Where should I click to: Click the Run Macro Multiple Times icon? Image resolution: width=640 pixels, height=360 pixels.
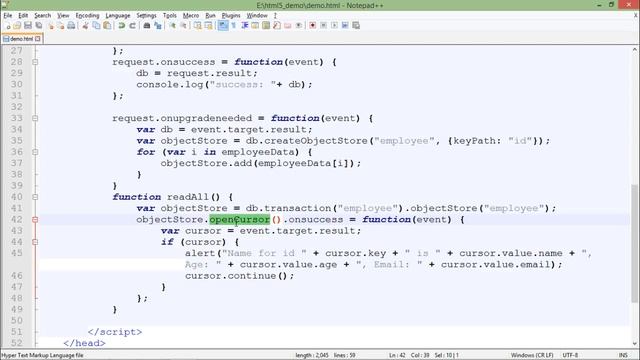click(345, 25)
